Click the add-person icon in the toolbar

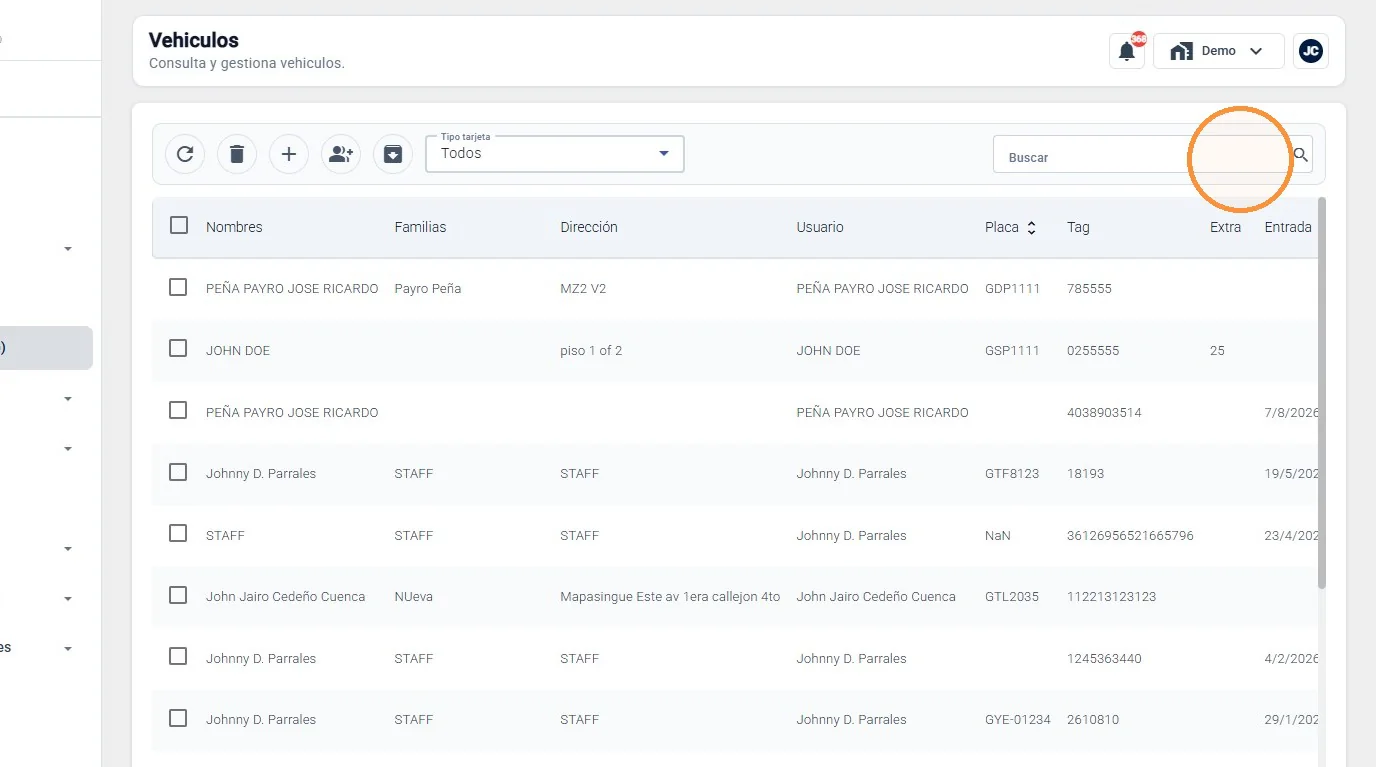click(x=341, y=154)
